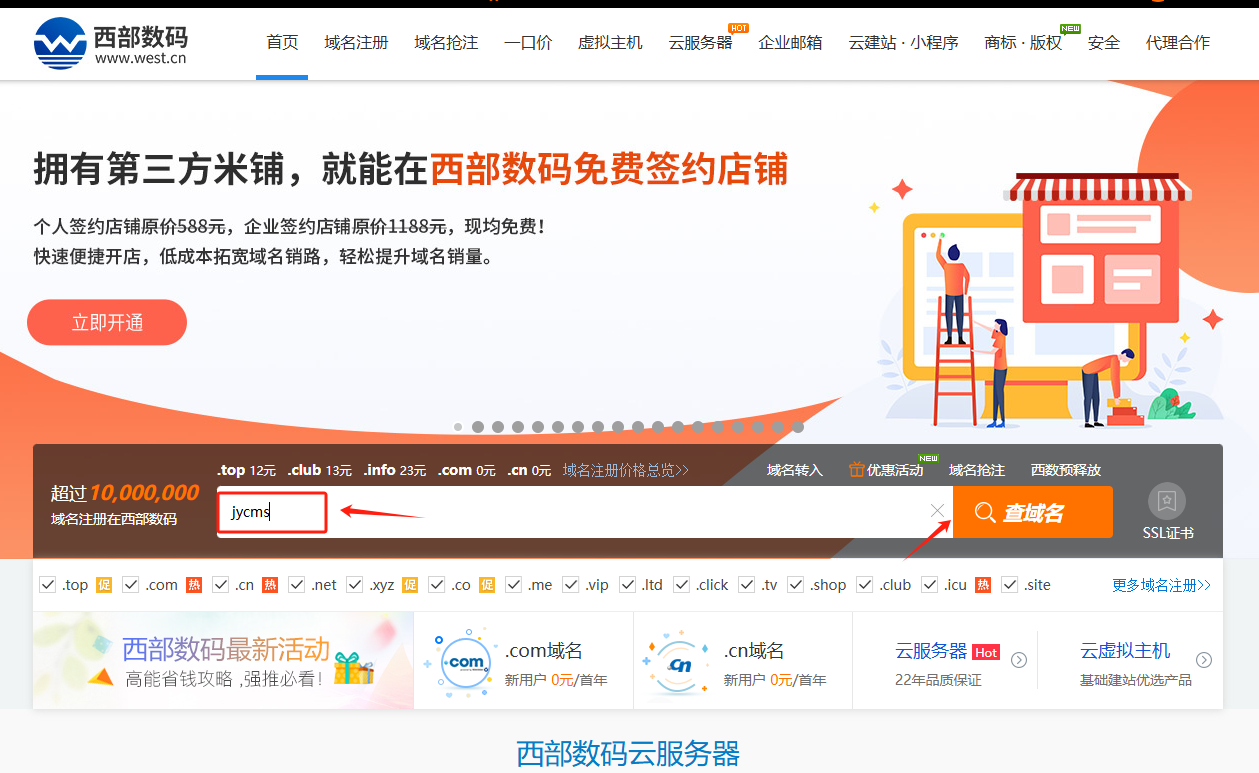Open the .com域名 新用户 0元/首年 card

coord(524,661)
